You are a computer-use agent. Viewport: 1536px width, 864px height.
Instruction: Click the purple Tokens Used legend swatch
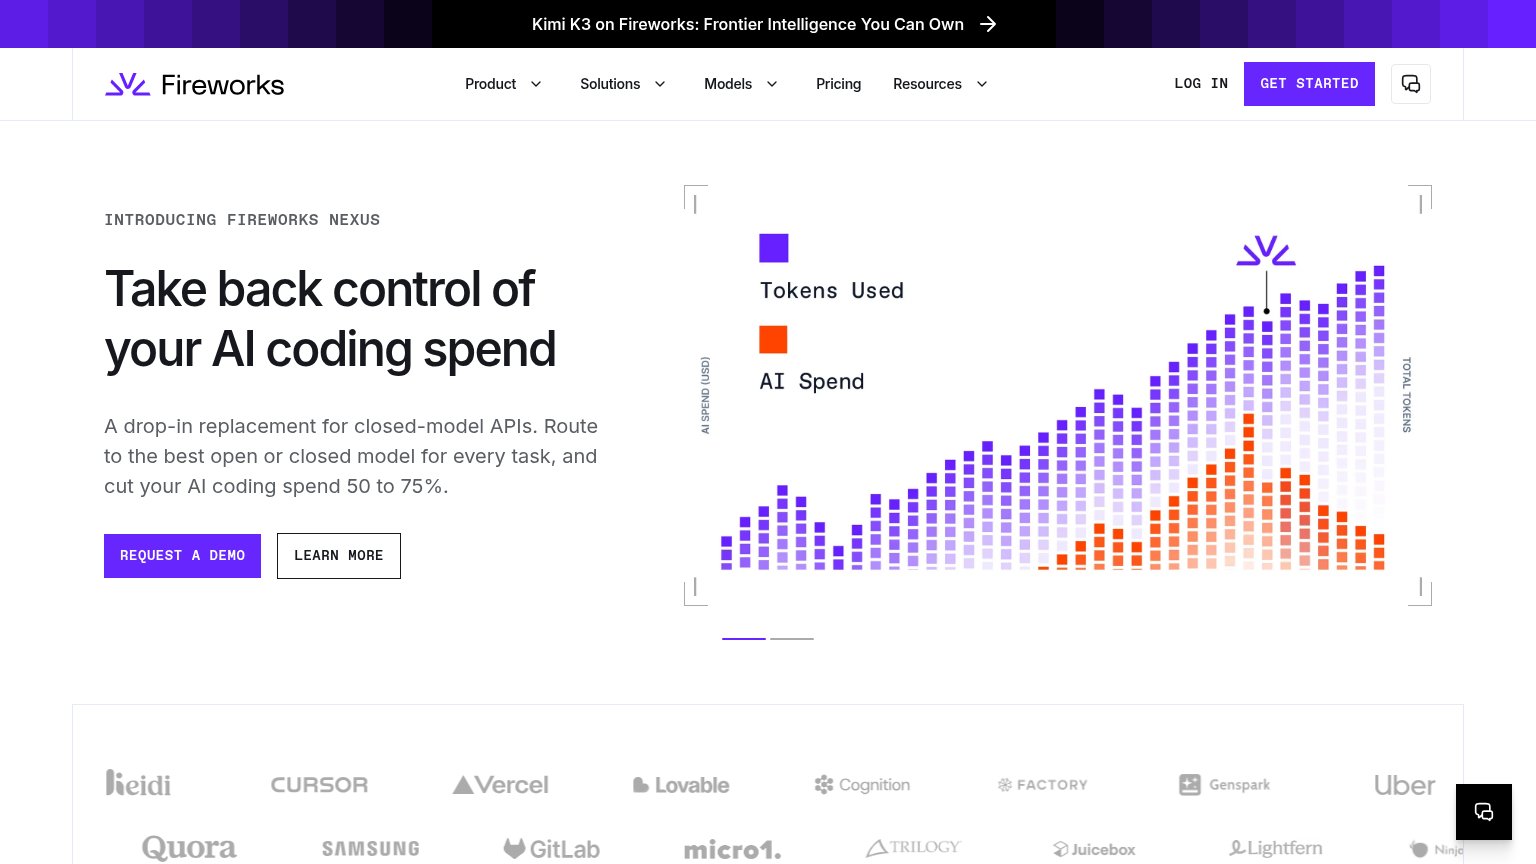coord(774,248)
